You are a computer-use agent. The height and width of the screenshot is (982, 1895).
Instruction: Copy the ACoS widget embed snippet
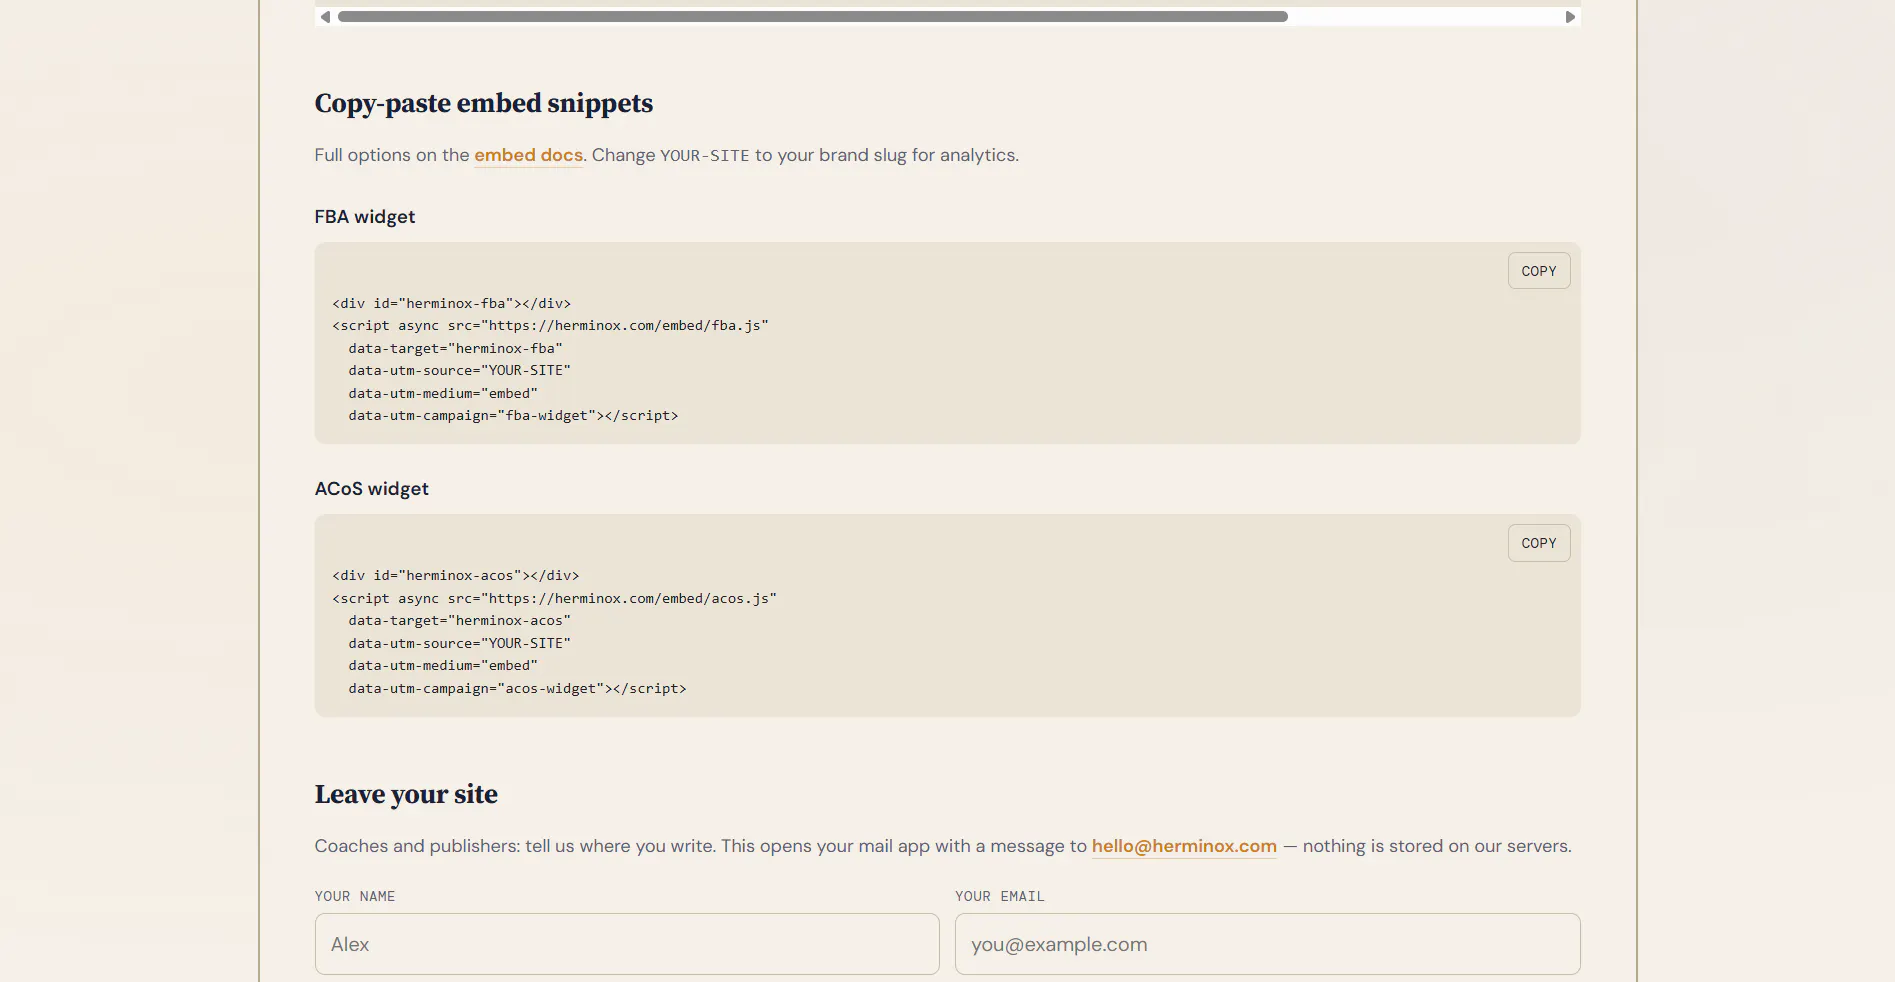pyautogui.click(x=1538, y=543)
